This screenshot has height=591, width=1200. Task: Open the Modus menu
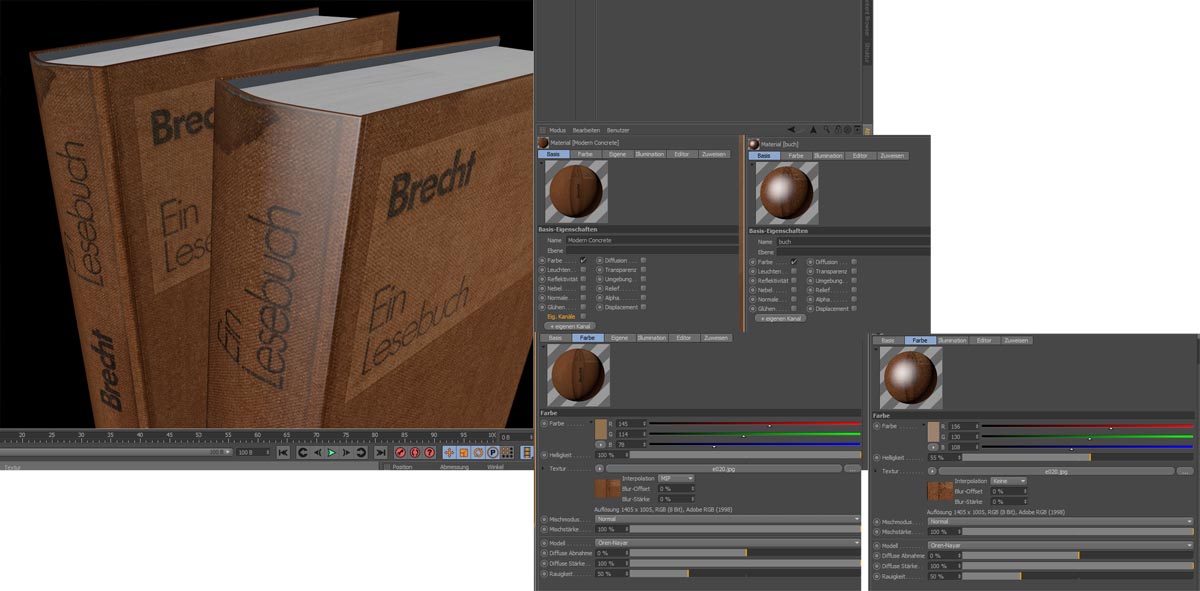tap(557, 130)
